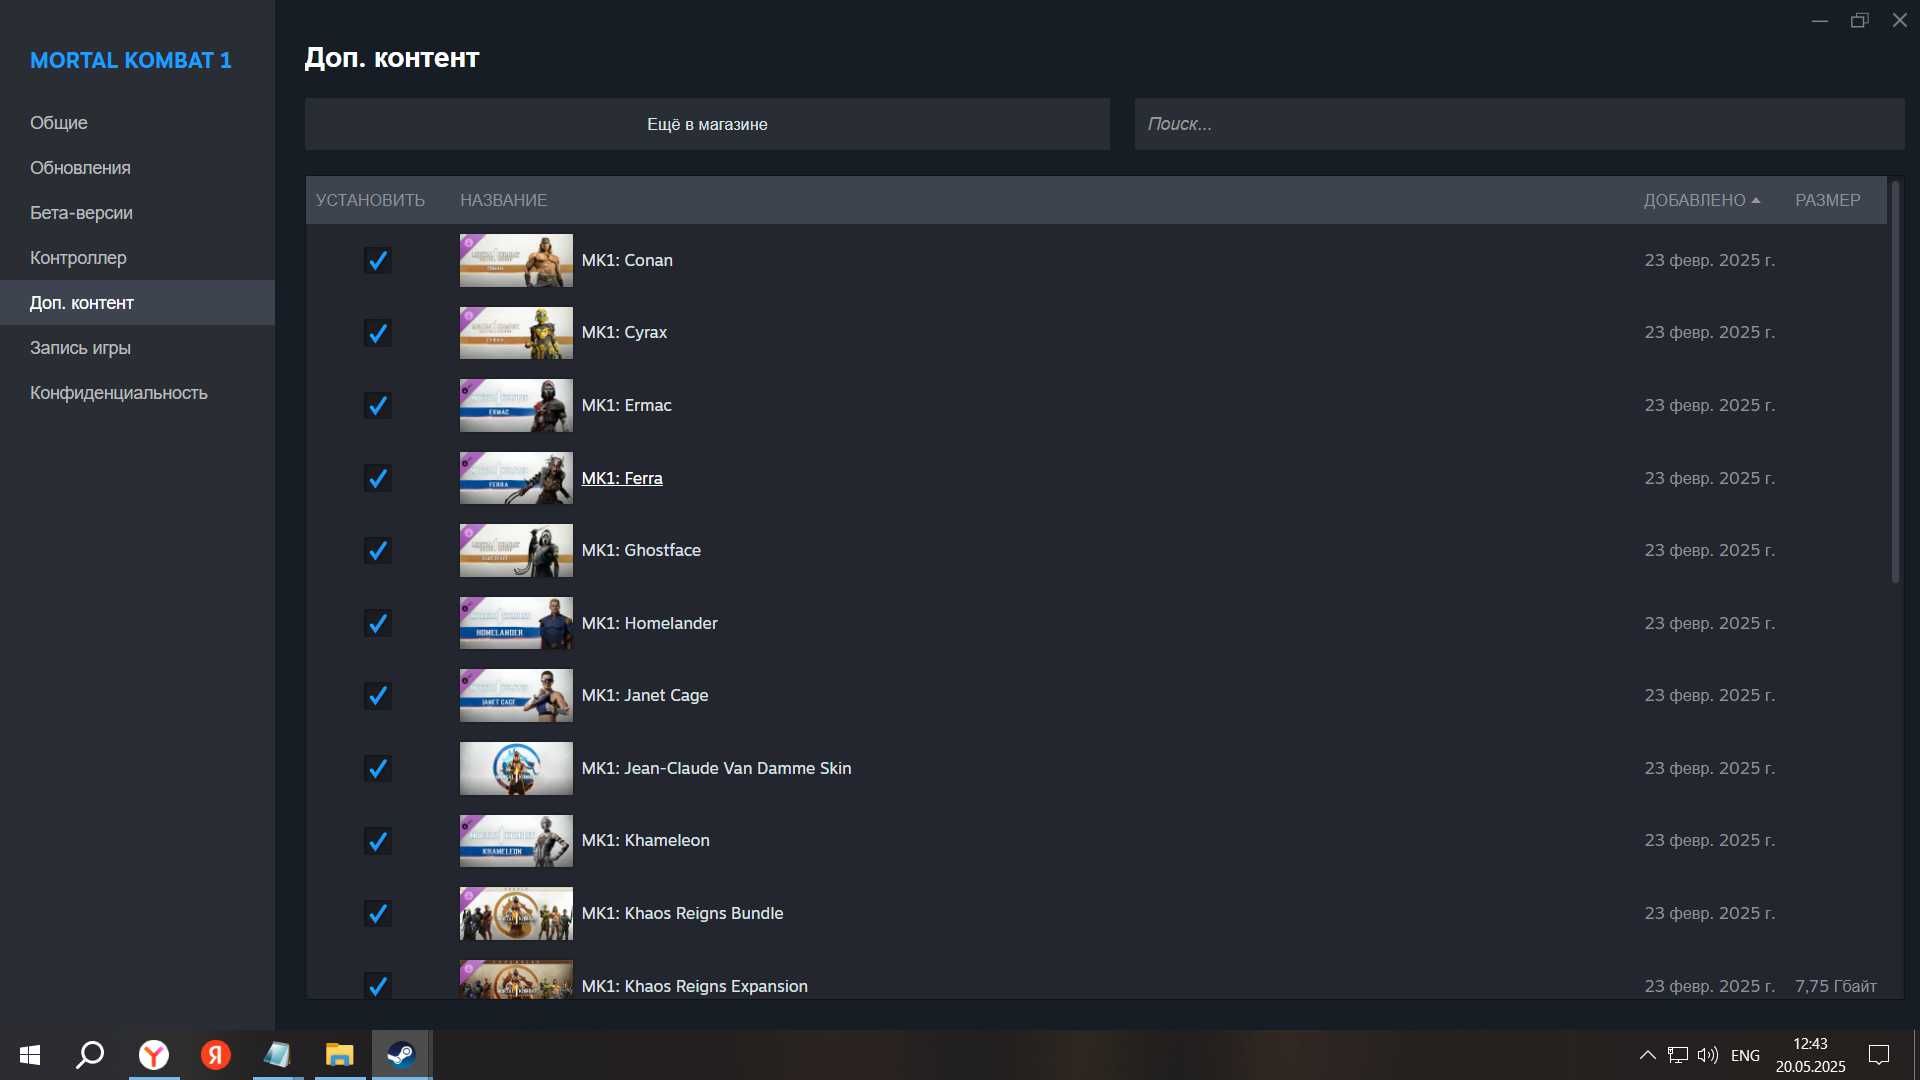Toggle the MK1: Ghostface install checkbox
Image resolution: width=1920 pixels, height=1080 pixels.
click(x=377, y=551)
